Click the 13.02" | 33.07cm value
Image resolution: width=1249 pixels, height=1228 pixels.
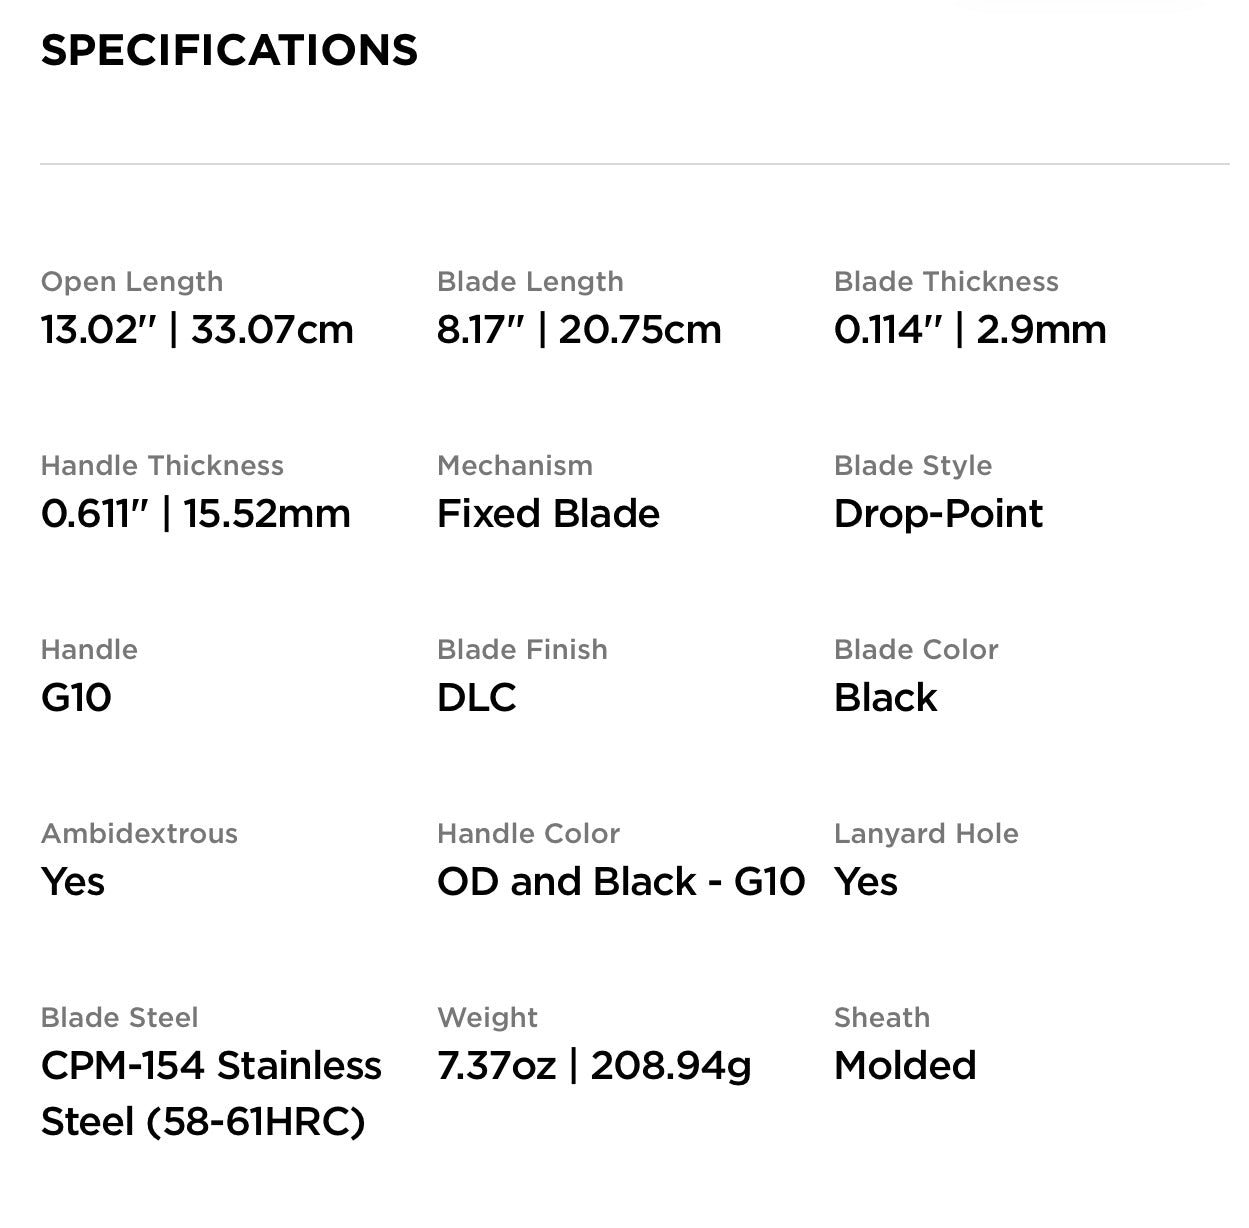click(197, 329)
